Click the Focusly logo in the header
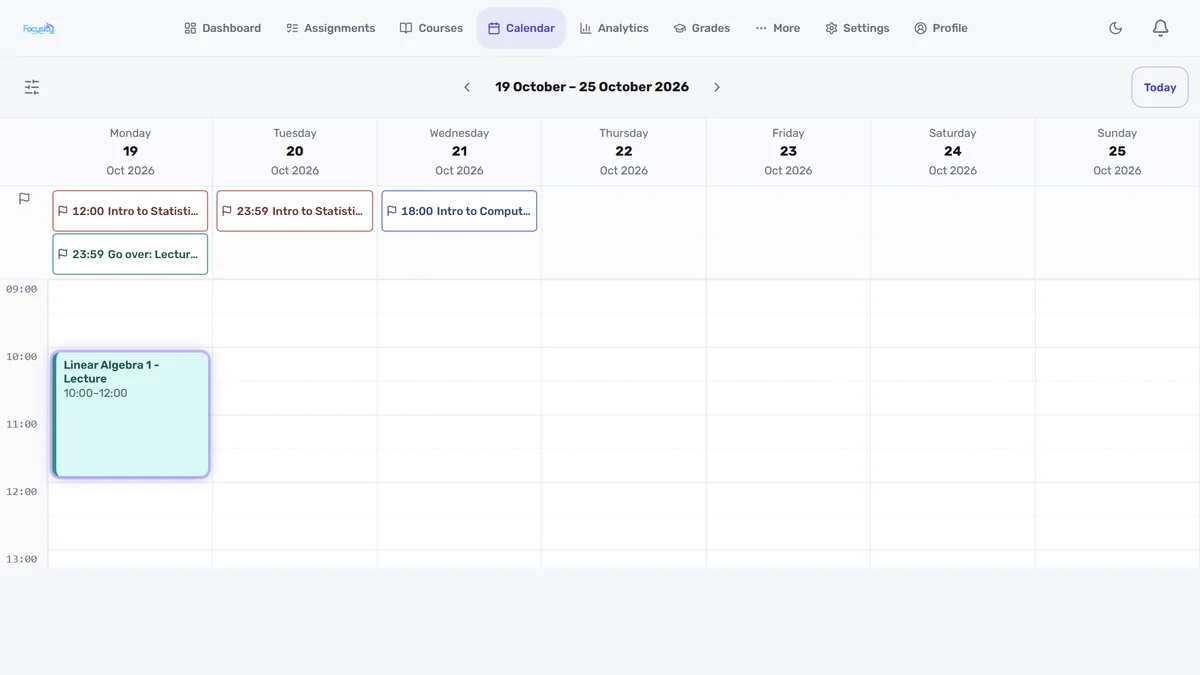The width and height of the screenshot is (1200, 675). pyautogui.click(x=39, y=28)
